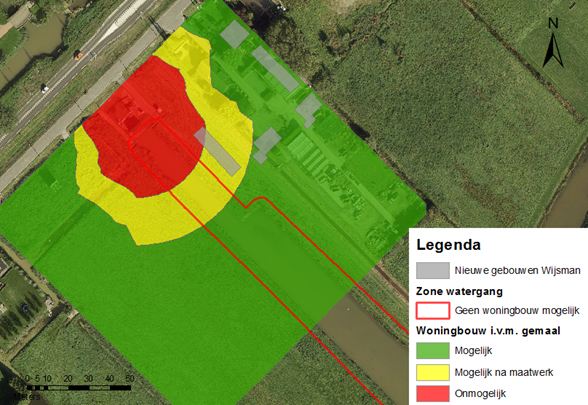This screenshot has height=405, width=588.
Task: Click the Nieuwe gebouwen Wijsman label
Action: tap(517, 270)
